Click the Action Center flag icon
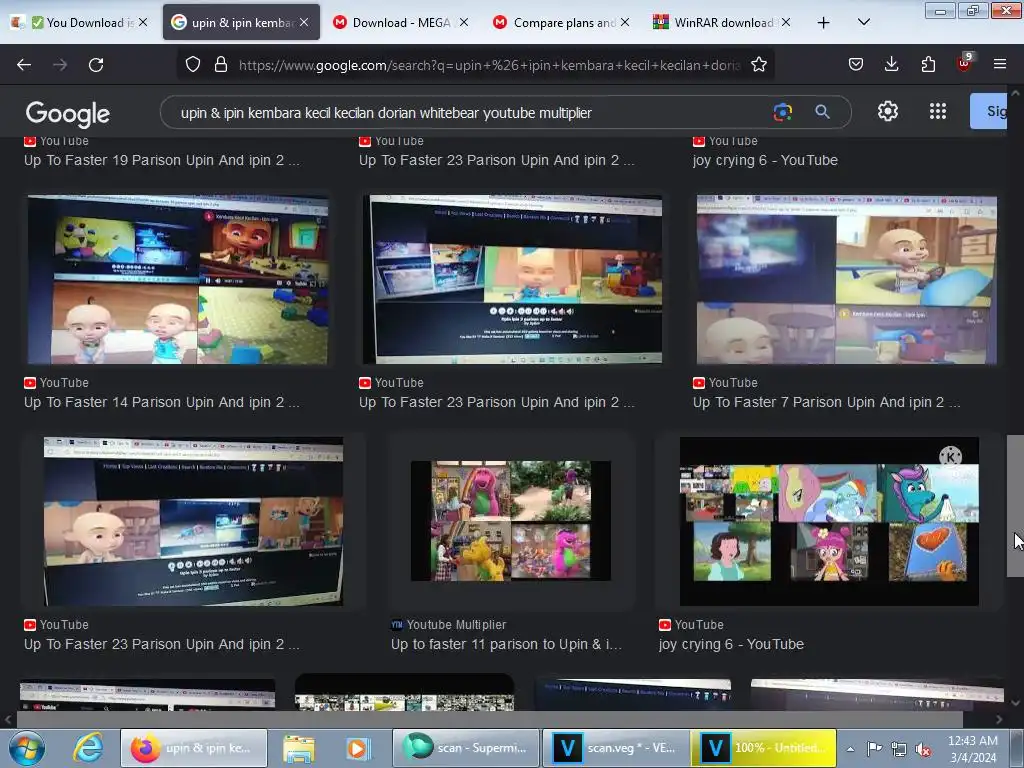 click(x=874, y=749)
